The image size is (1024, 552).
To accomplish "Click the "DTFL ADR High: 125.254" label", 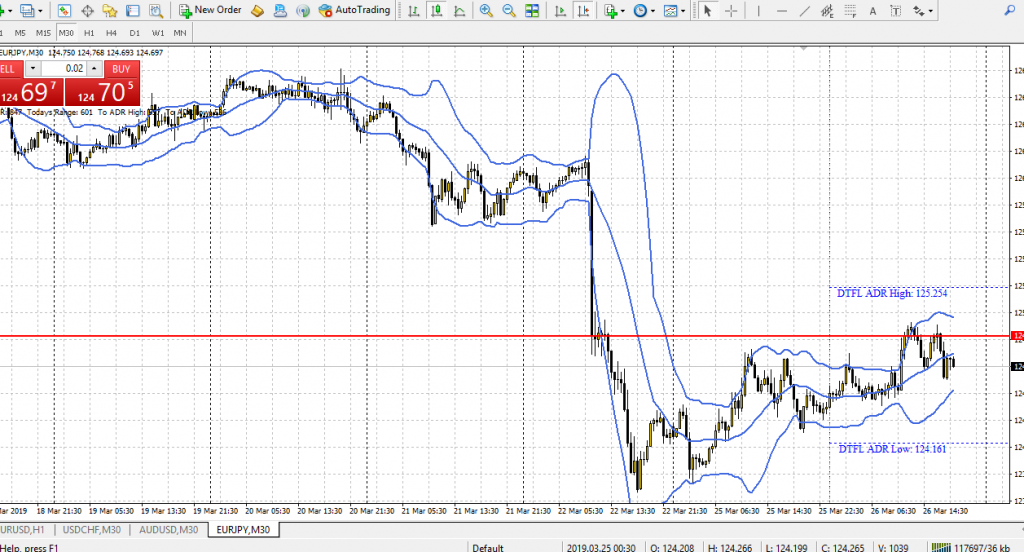I will click(892, 293).
